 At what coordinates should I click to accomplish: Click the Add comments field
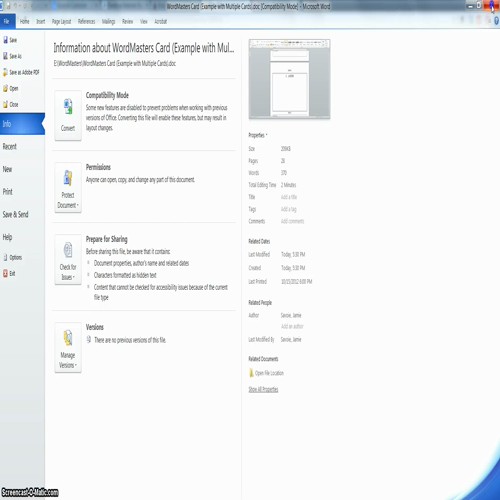click(292, 221)
